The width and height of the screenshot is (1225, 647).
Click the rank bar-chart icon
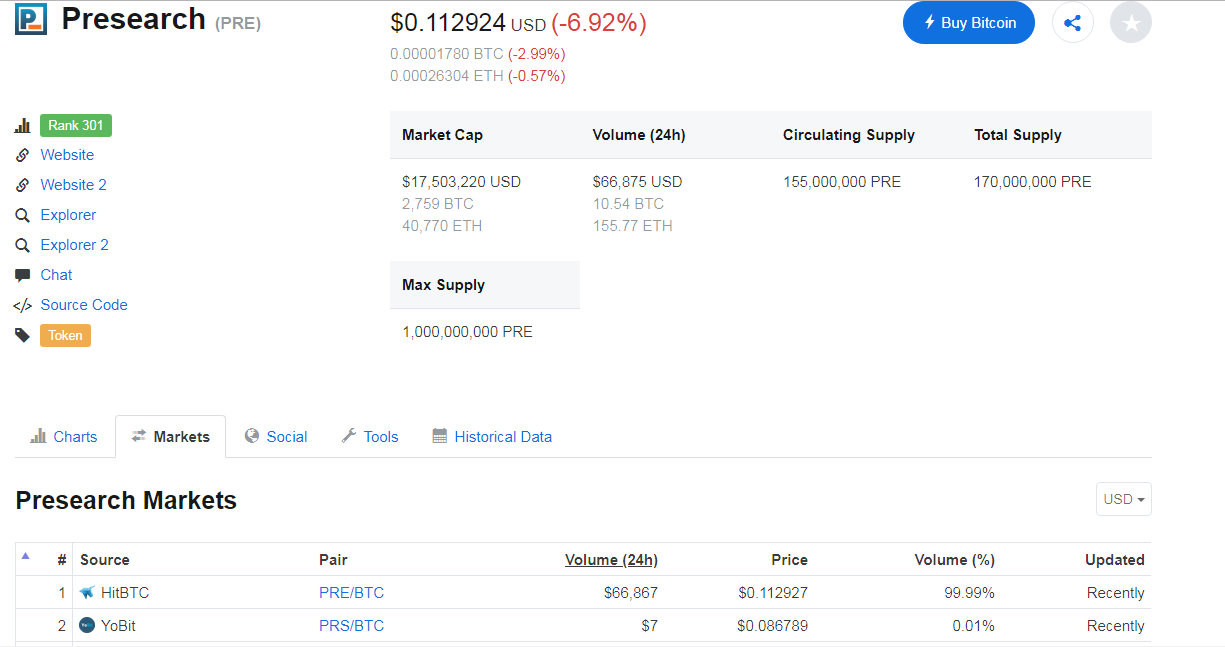(22, 126)
